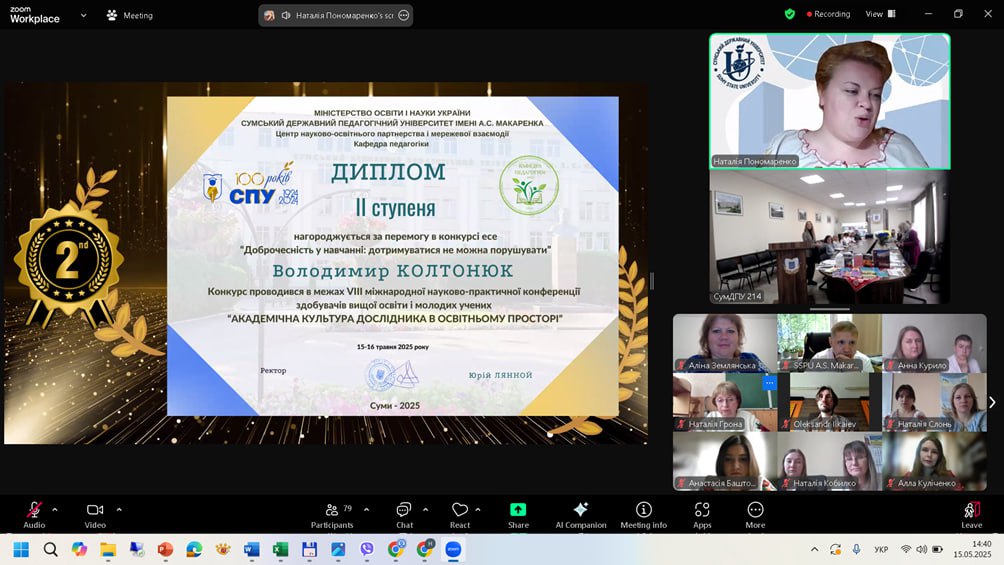This screenshot has height=565, width=1004.
Task: Expand audio options arrow next to Audio
Action: 55,509
